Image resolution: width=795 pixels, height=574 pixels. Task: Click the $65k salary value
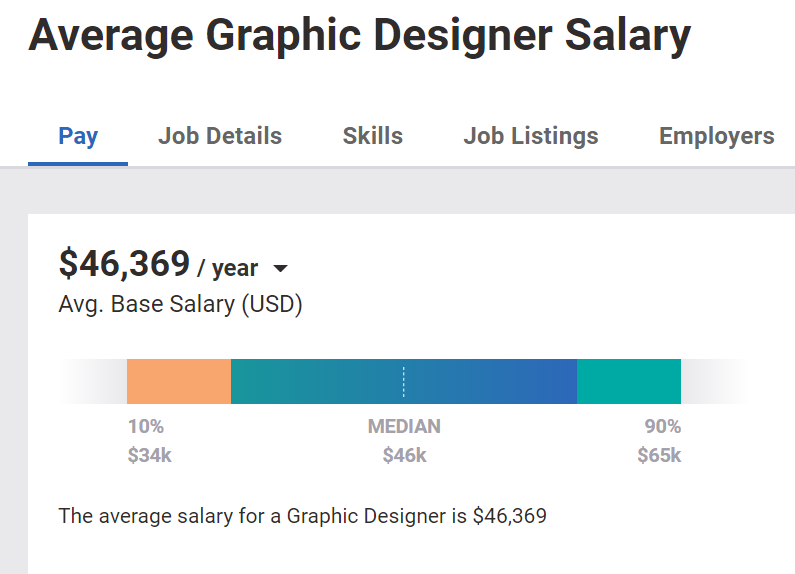pyautogui.click(x=659, y=455)
